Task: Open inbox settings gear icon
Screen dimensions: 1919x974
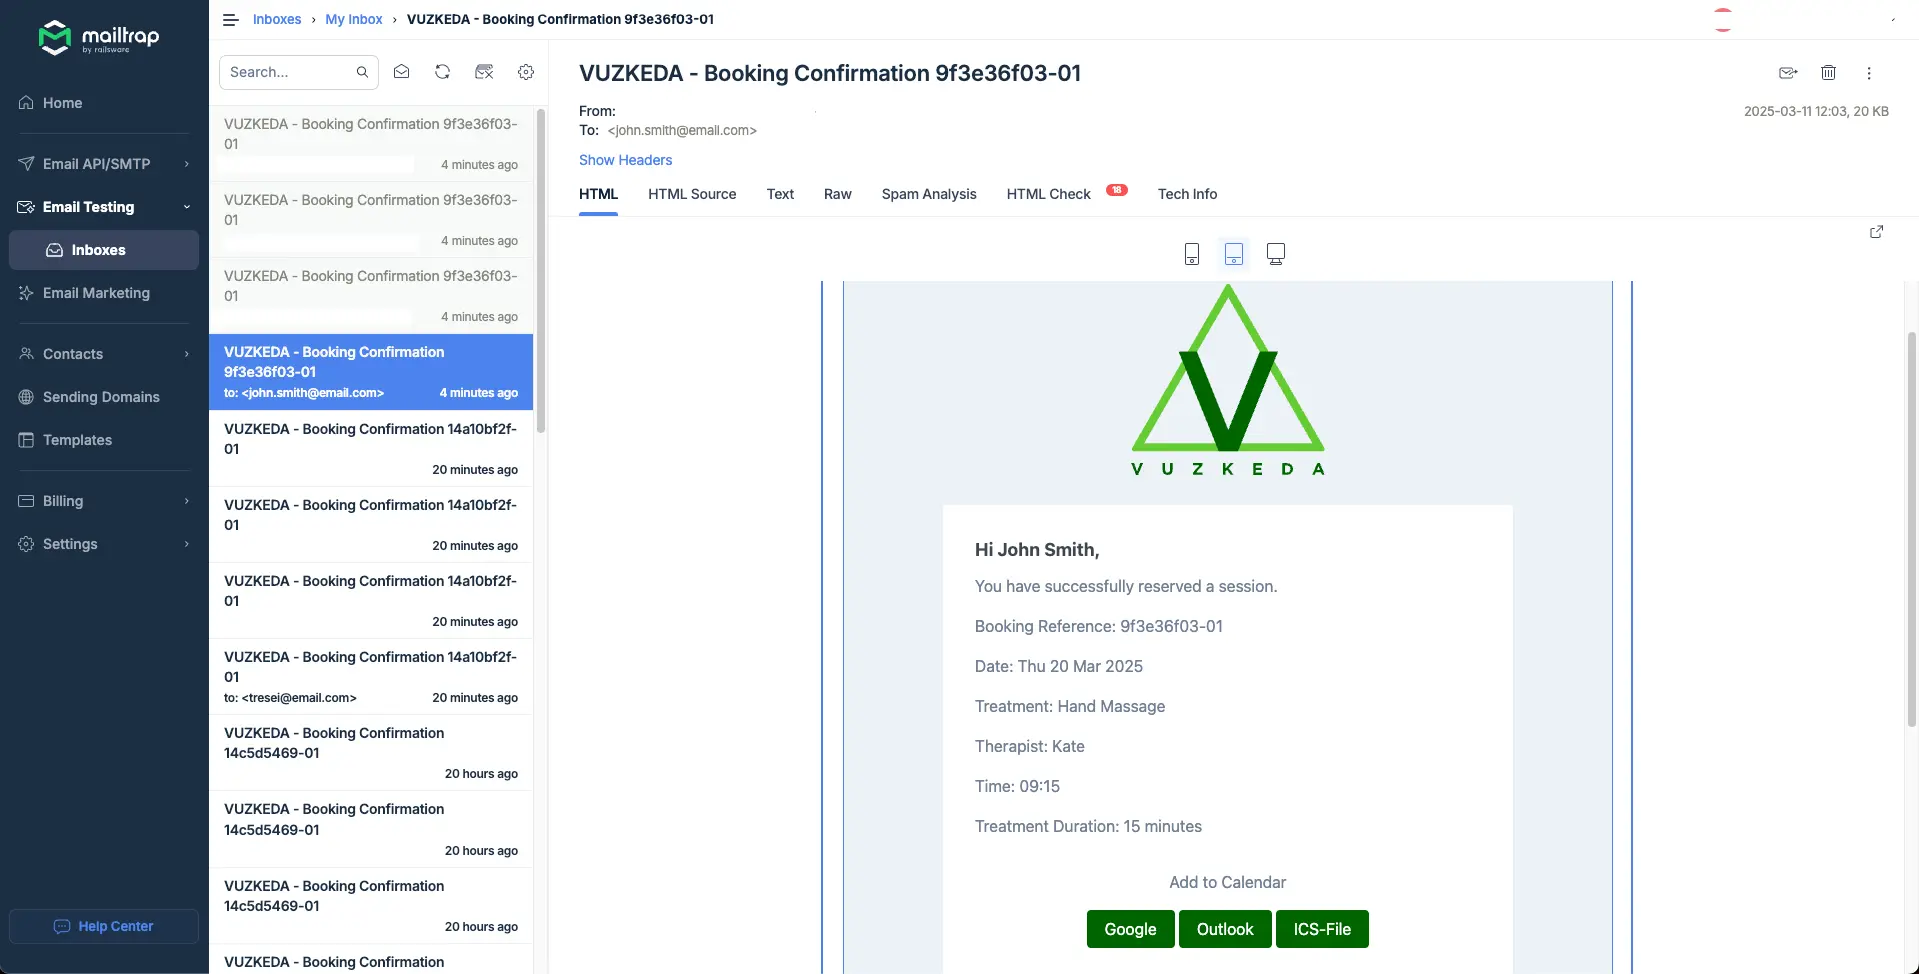Action: point(526,72)
